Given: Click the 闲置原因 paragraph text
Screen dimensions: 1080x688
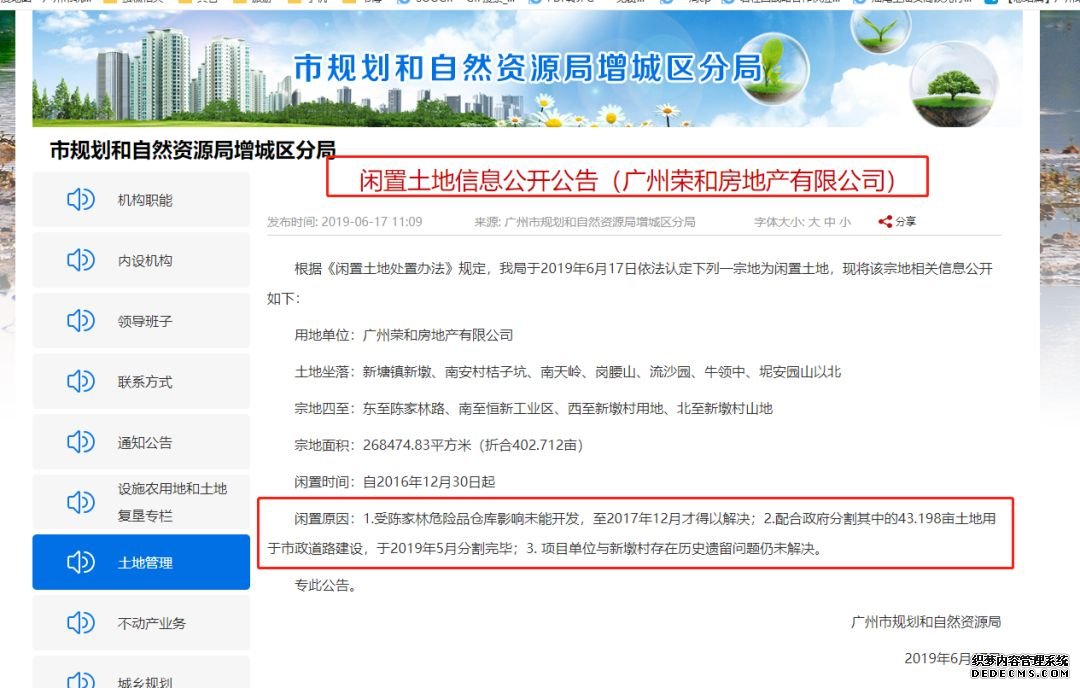Looking at the screenshot, I should pyautogui.click(x=632, y=533).
